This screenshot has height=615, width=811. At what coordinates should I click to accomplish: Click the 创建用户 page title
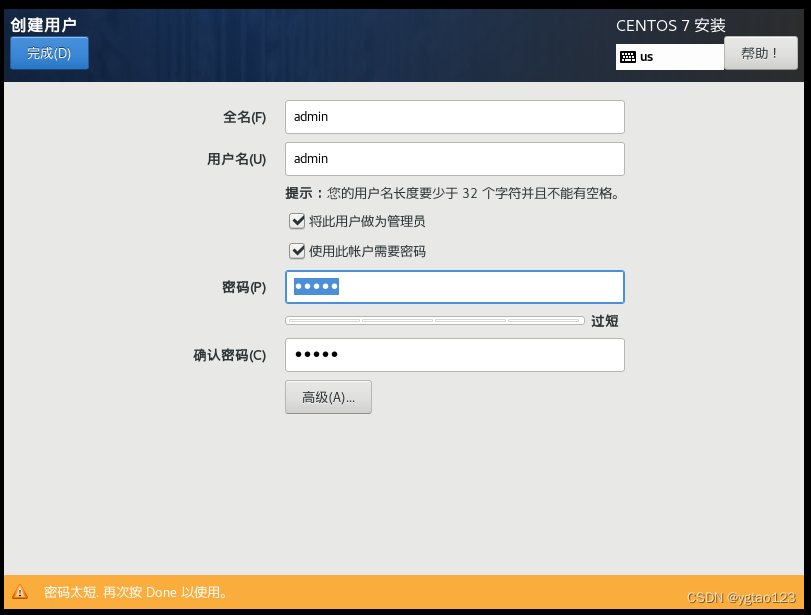43,25
